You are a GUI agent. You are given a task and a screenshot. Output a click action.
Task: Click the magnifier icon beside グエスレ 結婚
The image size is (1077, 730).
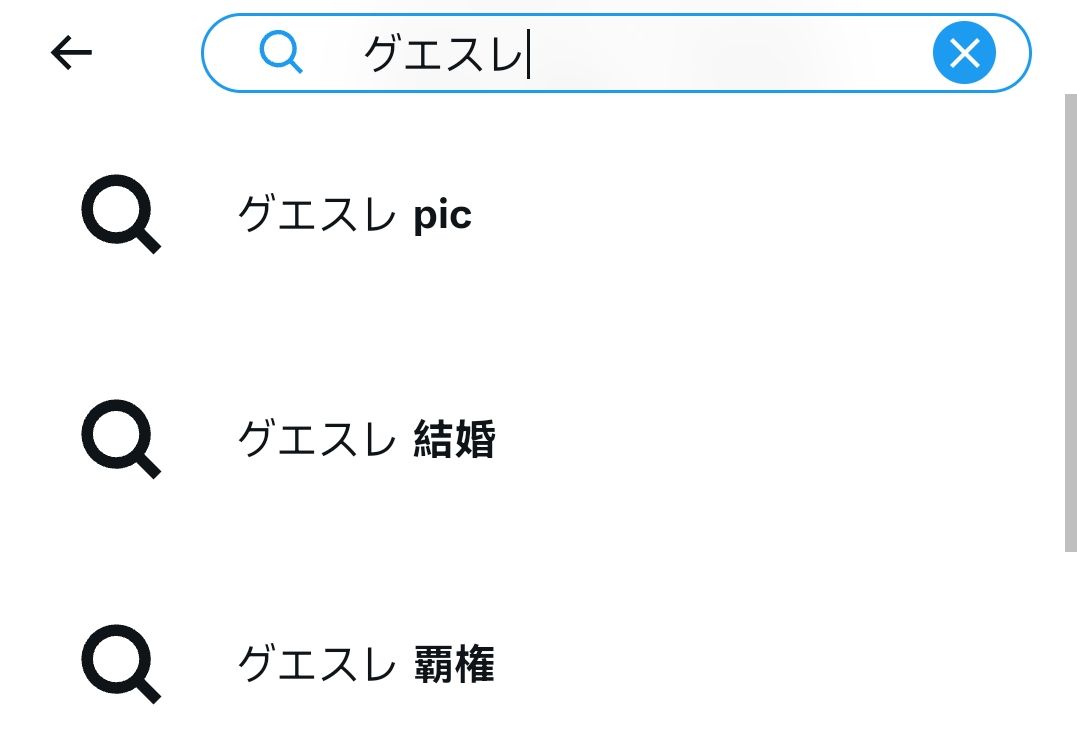coord(120,438)
